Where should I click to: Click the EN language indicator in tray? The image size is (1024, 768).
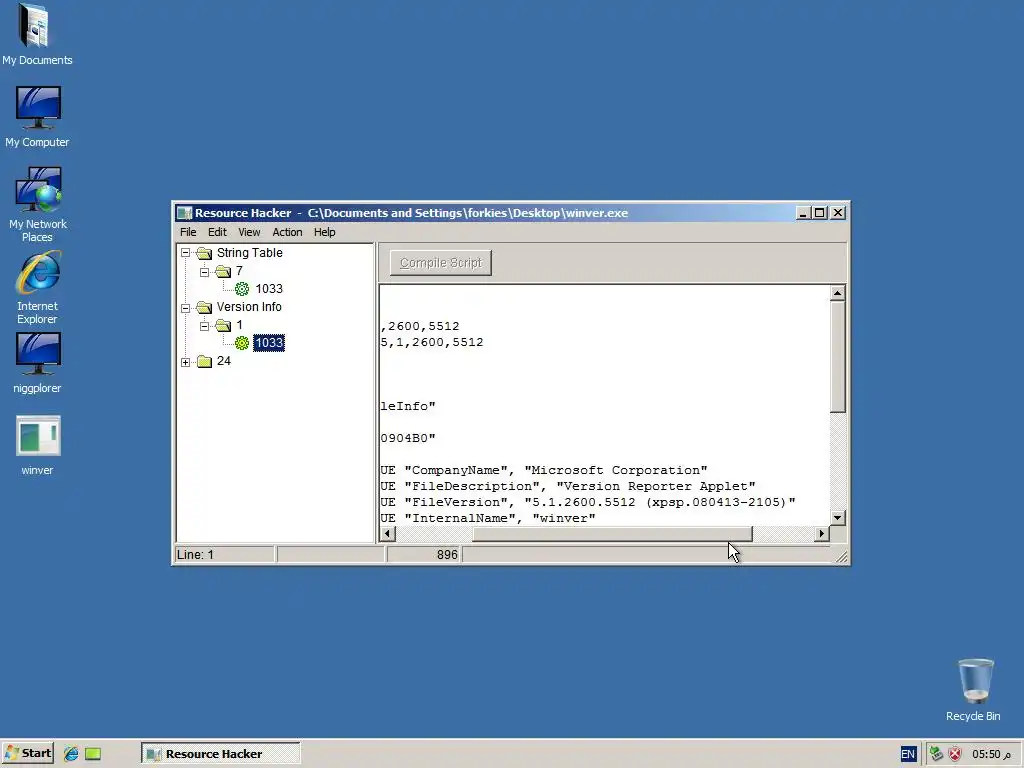[x=908, y=754]
